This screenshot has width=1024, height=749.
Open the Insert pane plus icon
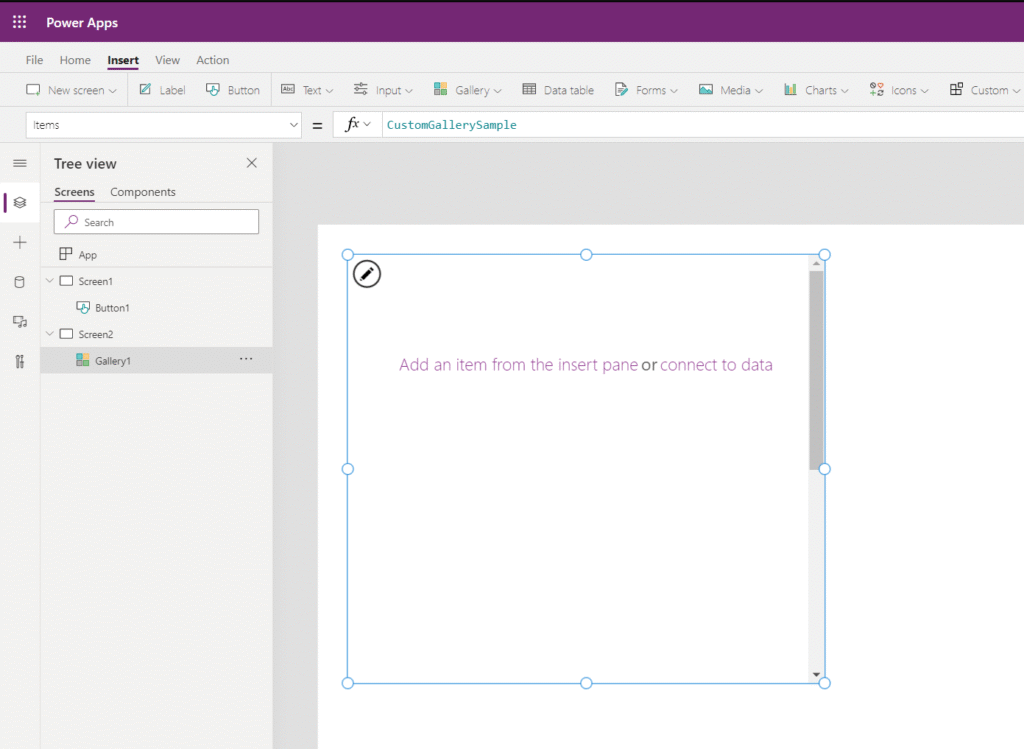point(20,242)
